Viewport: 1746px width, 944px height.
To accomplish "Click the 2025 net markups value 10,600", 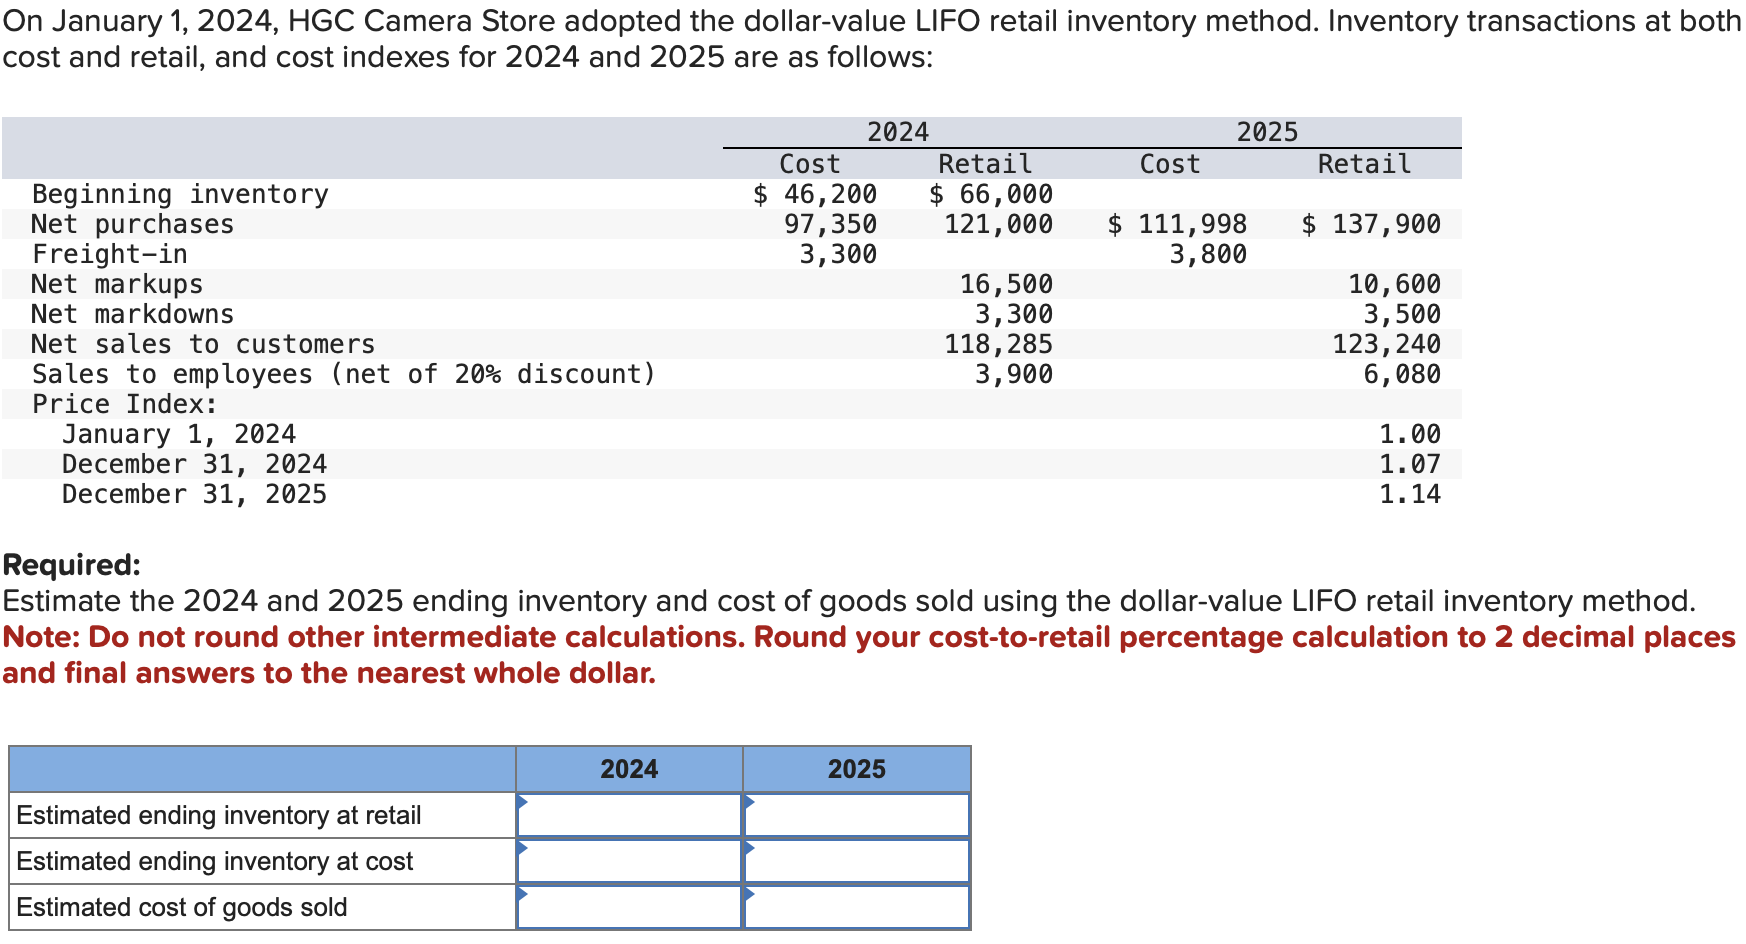I will coord(1394,284).
